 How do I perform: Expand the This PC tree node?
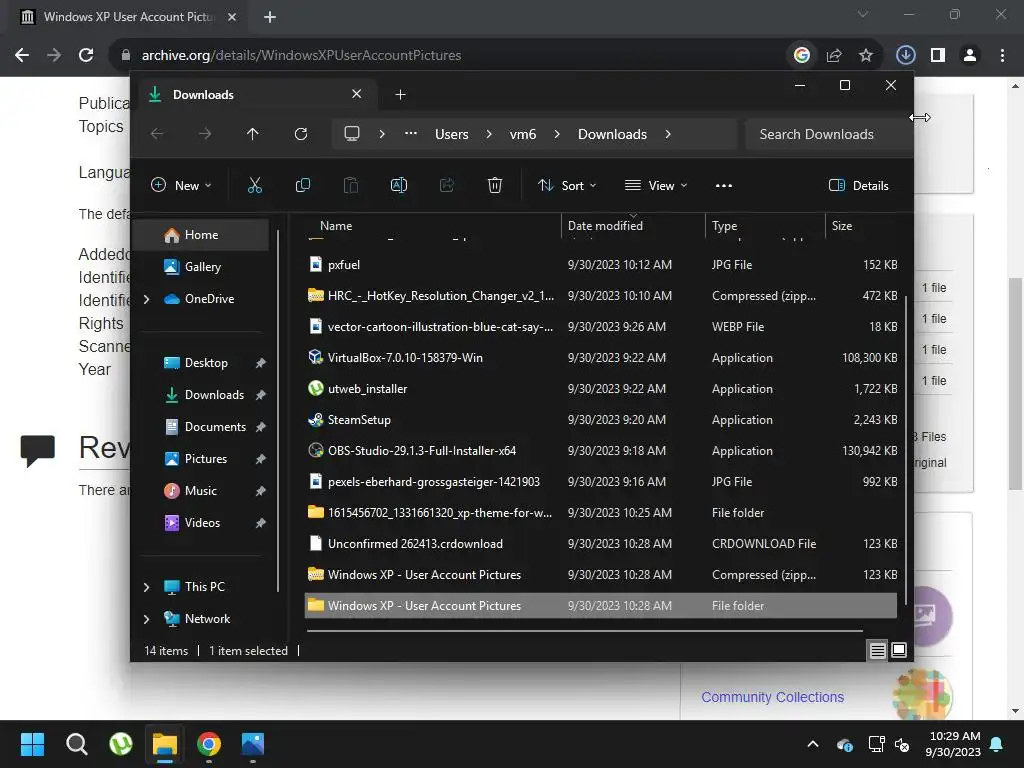click(146, 587)
